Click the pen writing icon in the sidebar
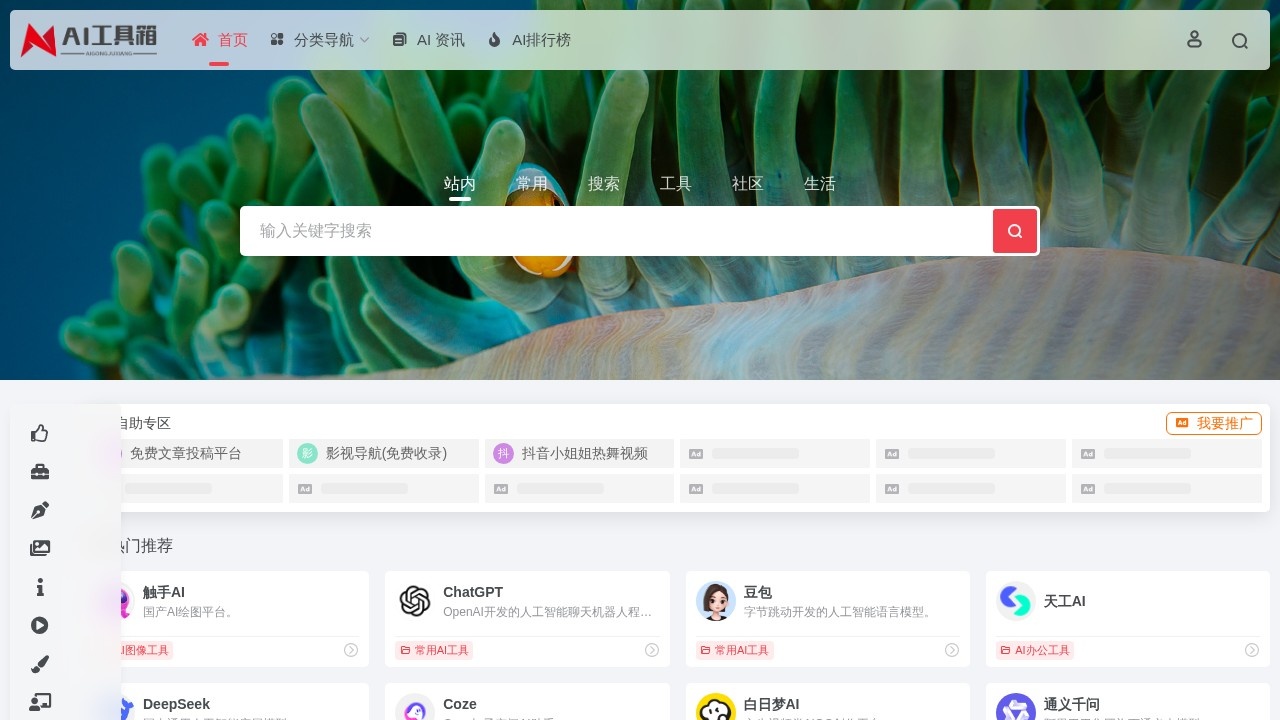1280x720 pixels. [40, 510]
